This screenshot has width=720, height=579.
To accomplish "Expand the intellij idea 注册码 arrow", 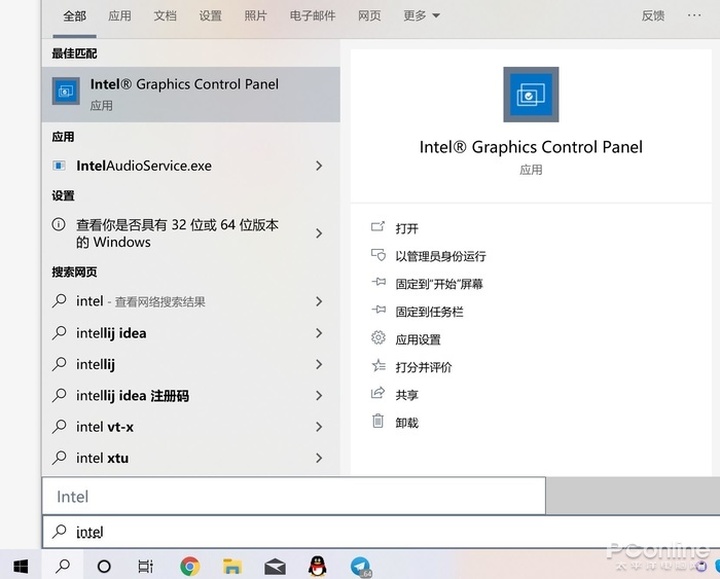I will (319, 395).
